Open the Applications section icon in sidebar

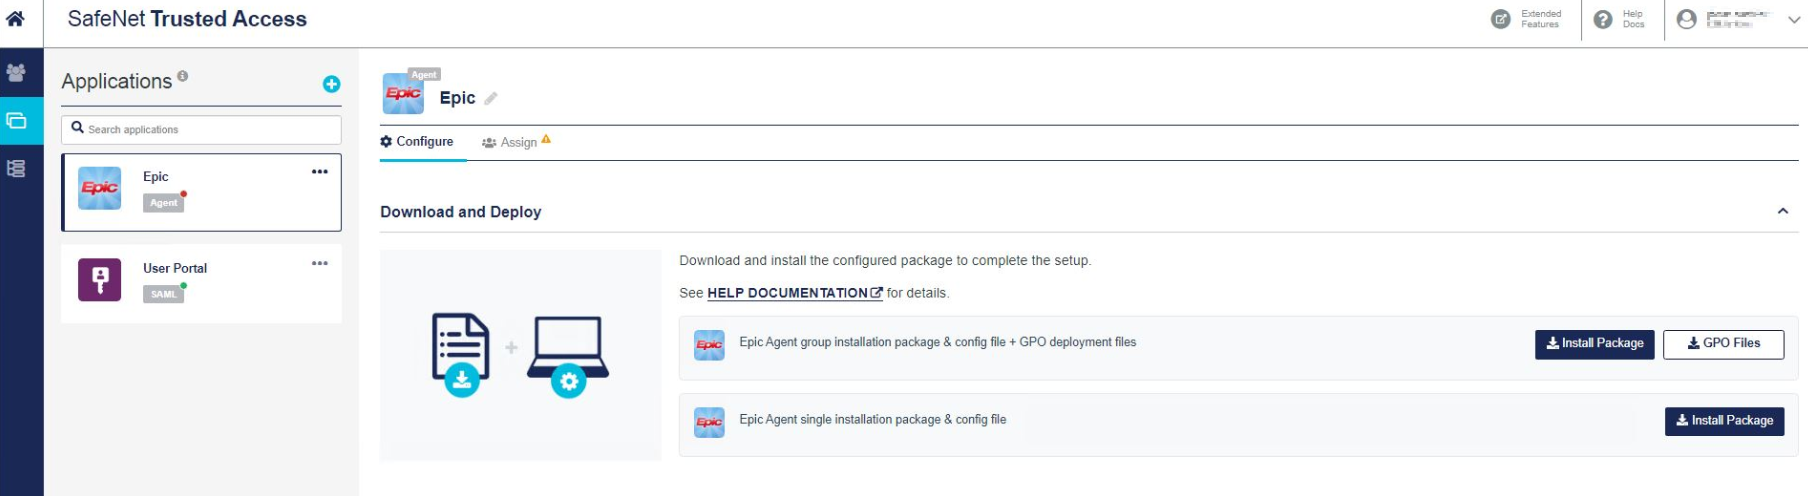(x=16, y=121)
